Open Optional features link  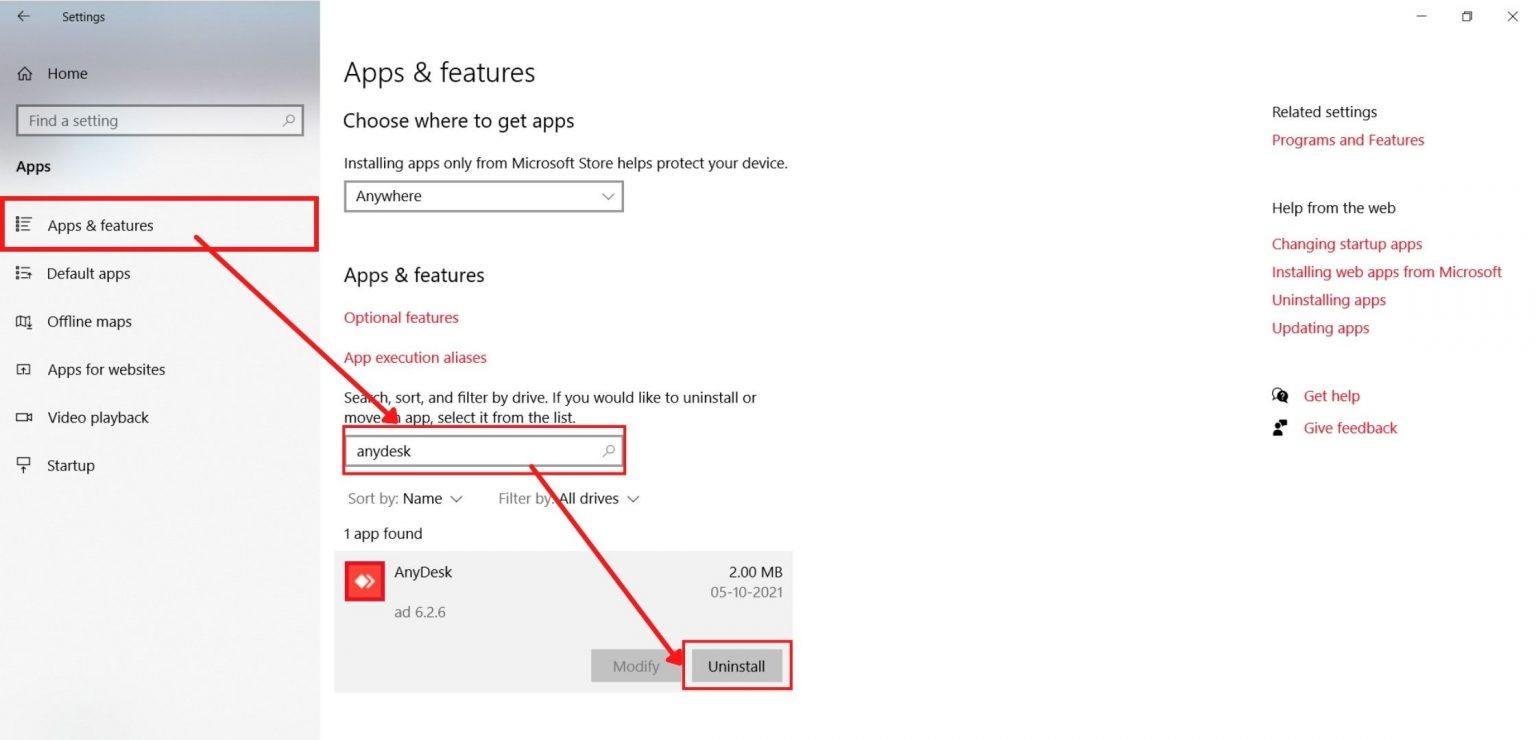coord(401,317)
